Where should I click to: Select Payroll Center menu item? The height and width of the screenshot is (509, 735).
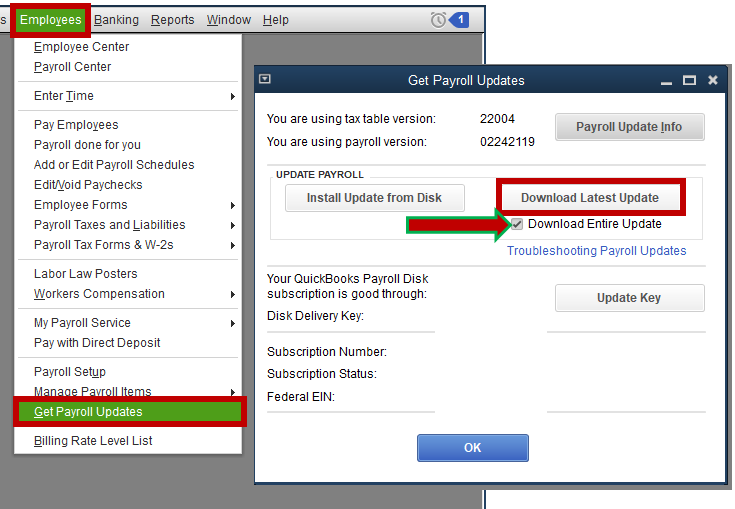(72, 67)
